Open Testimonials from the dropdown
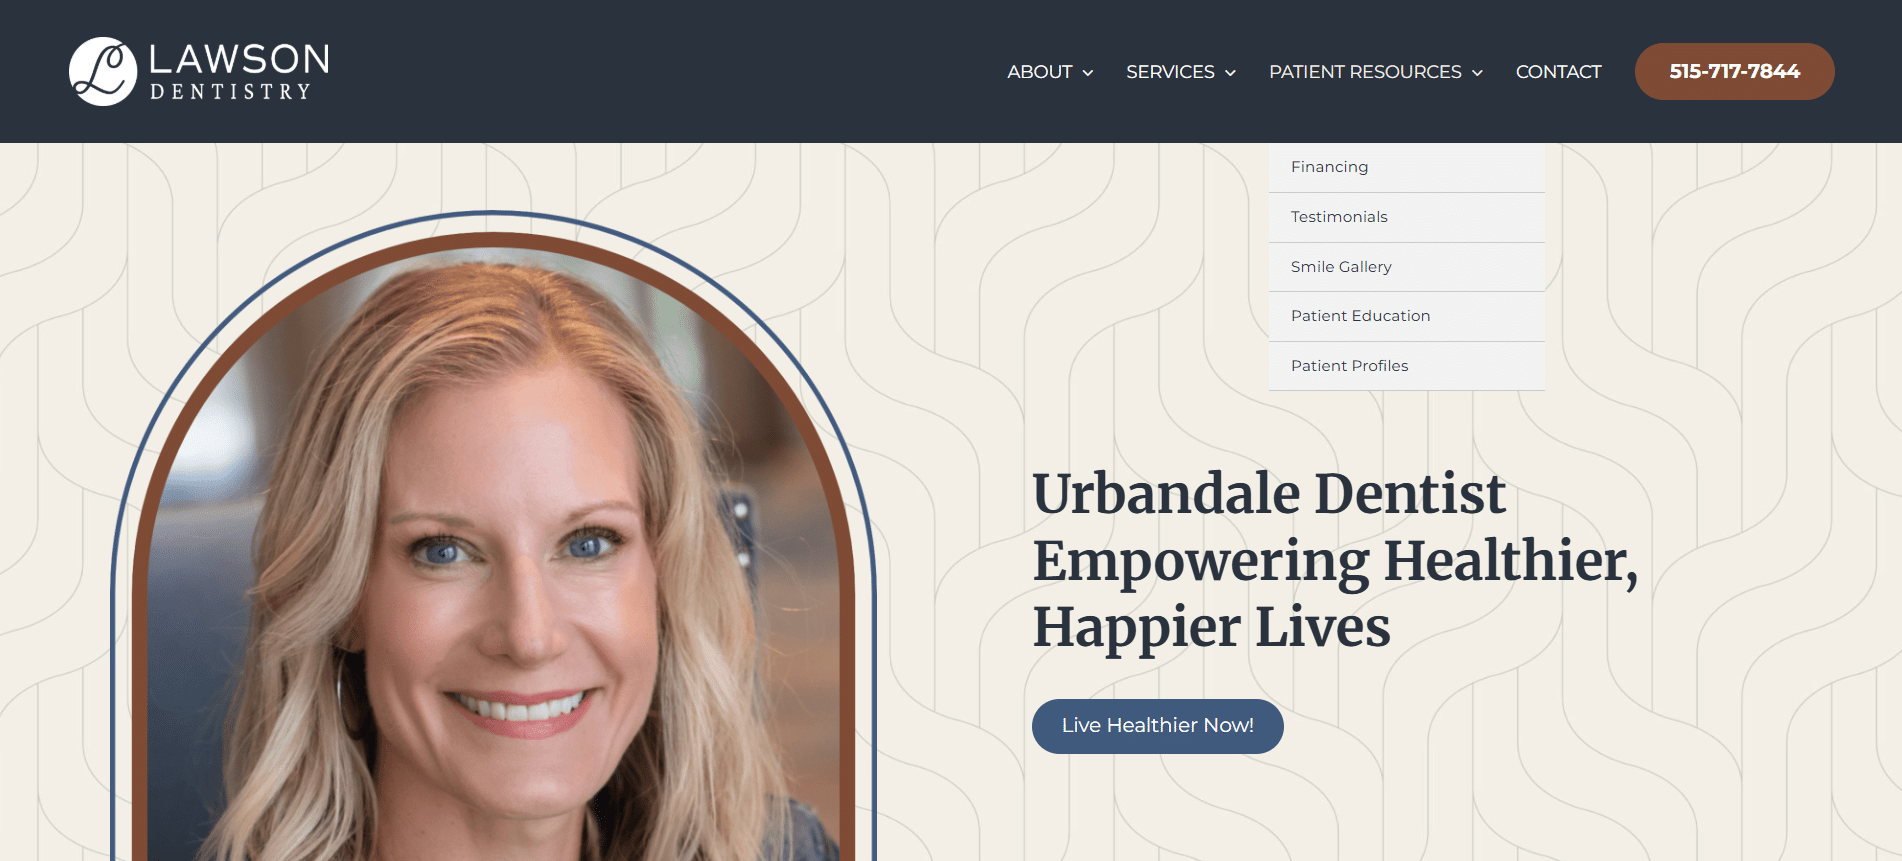Image resolution: width=1902 pixels, height=861 pixels. pyautogui.click(x=1406, y=217)
